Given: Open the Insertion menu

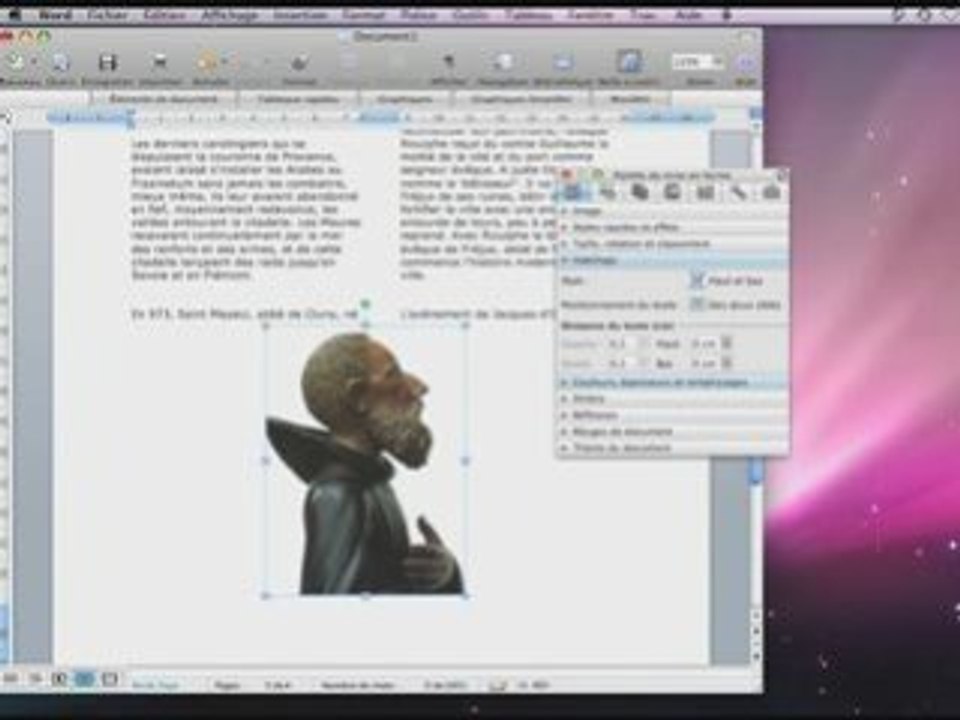Looking at the screenshot, I should [299, 15].
